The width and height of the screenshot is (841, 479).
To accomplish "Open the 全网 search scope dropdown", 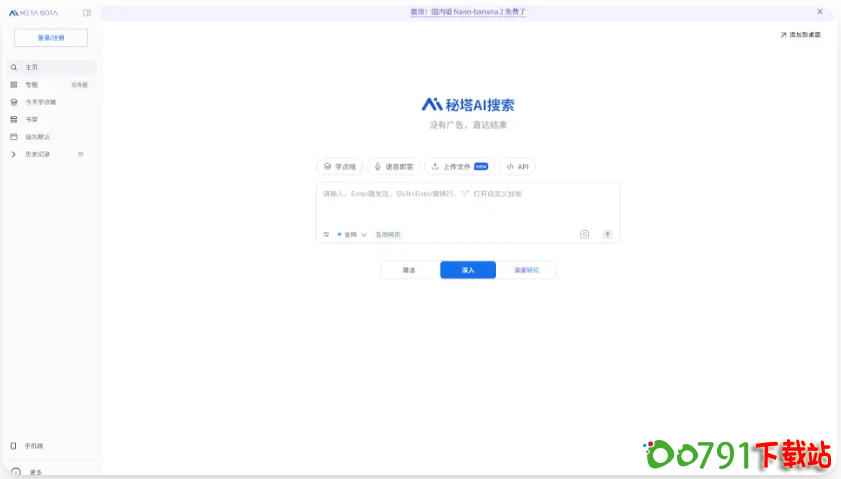I will point(351,235).
